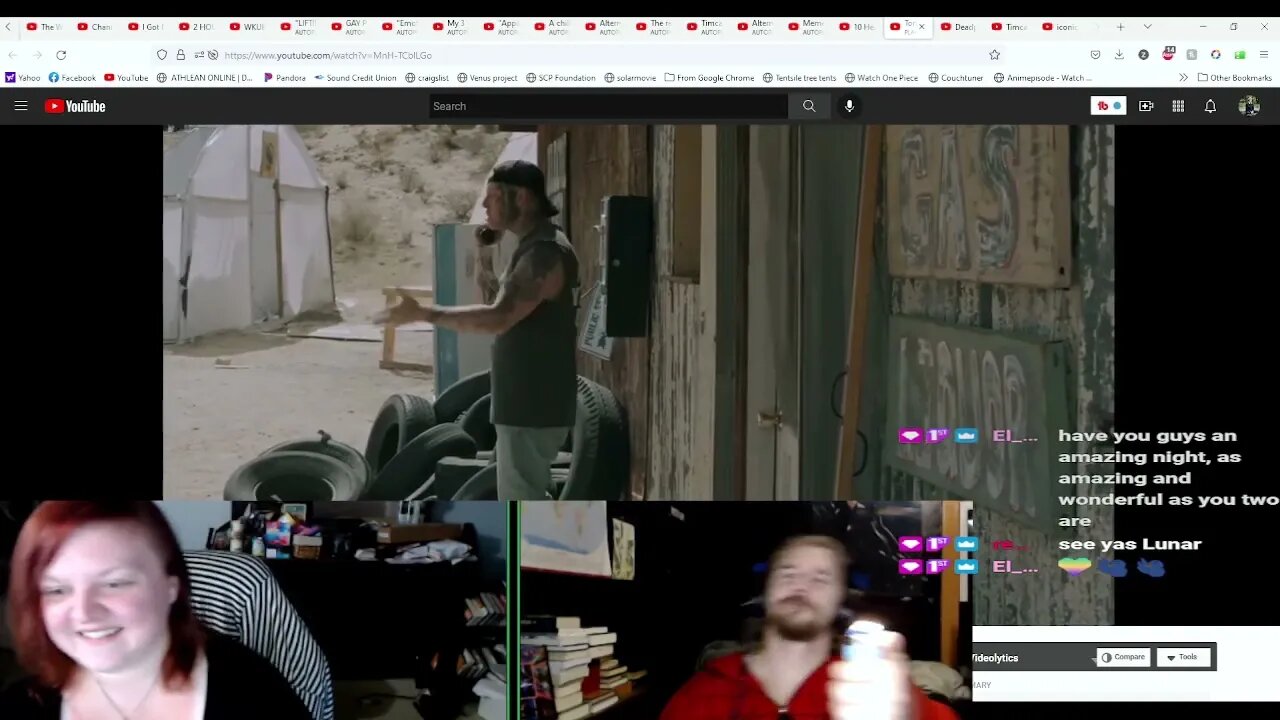The height and width of the screenshot is (720, 1280).
Task: Switch to the Dead tab
Action: (958, 27)
